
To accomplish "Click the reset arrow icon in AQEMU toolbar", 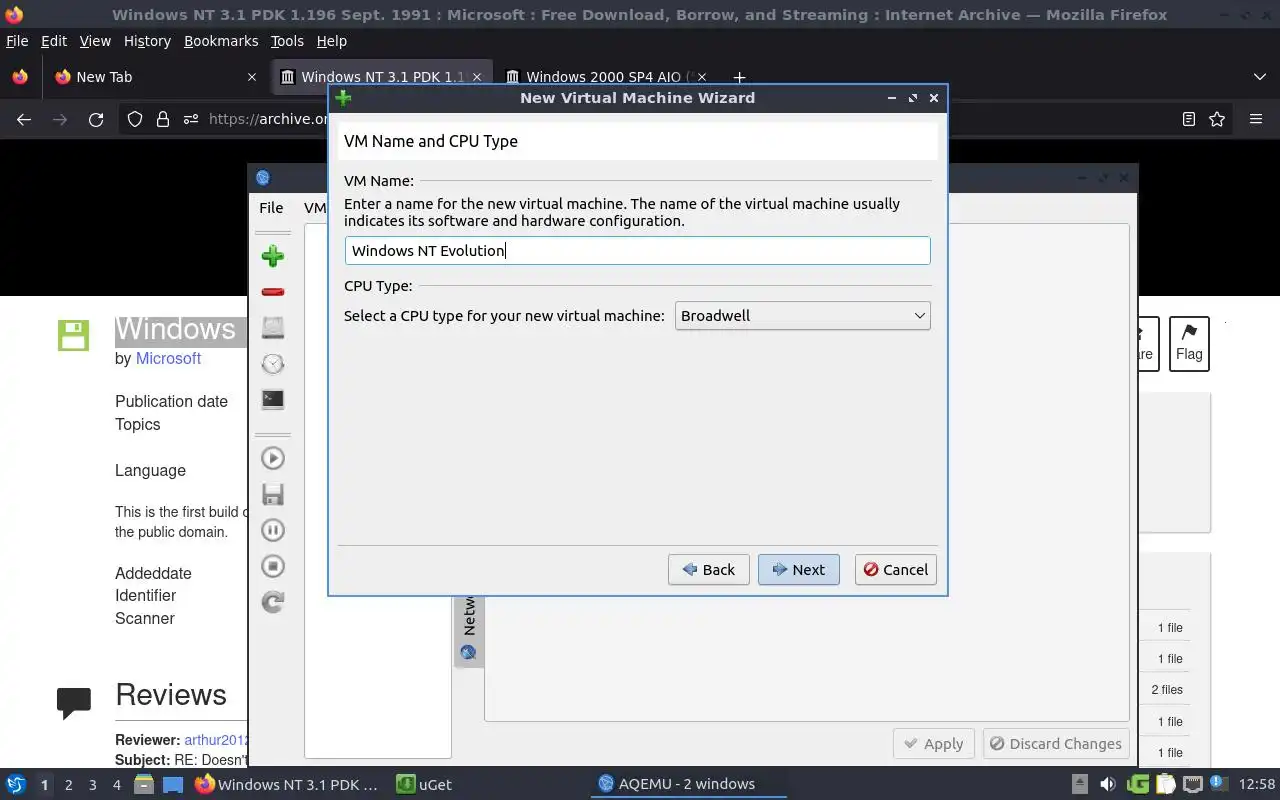I will coord(272,602).
